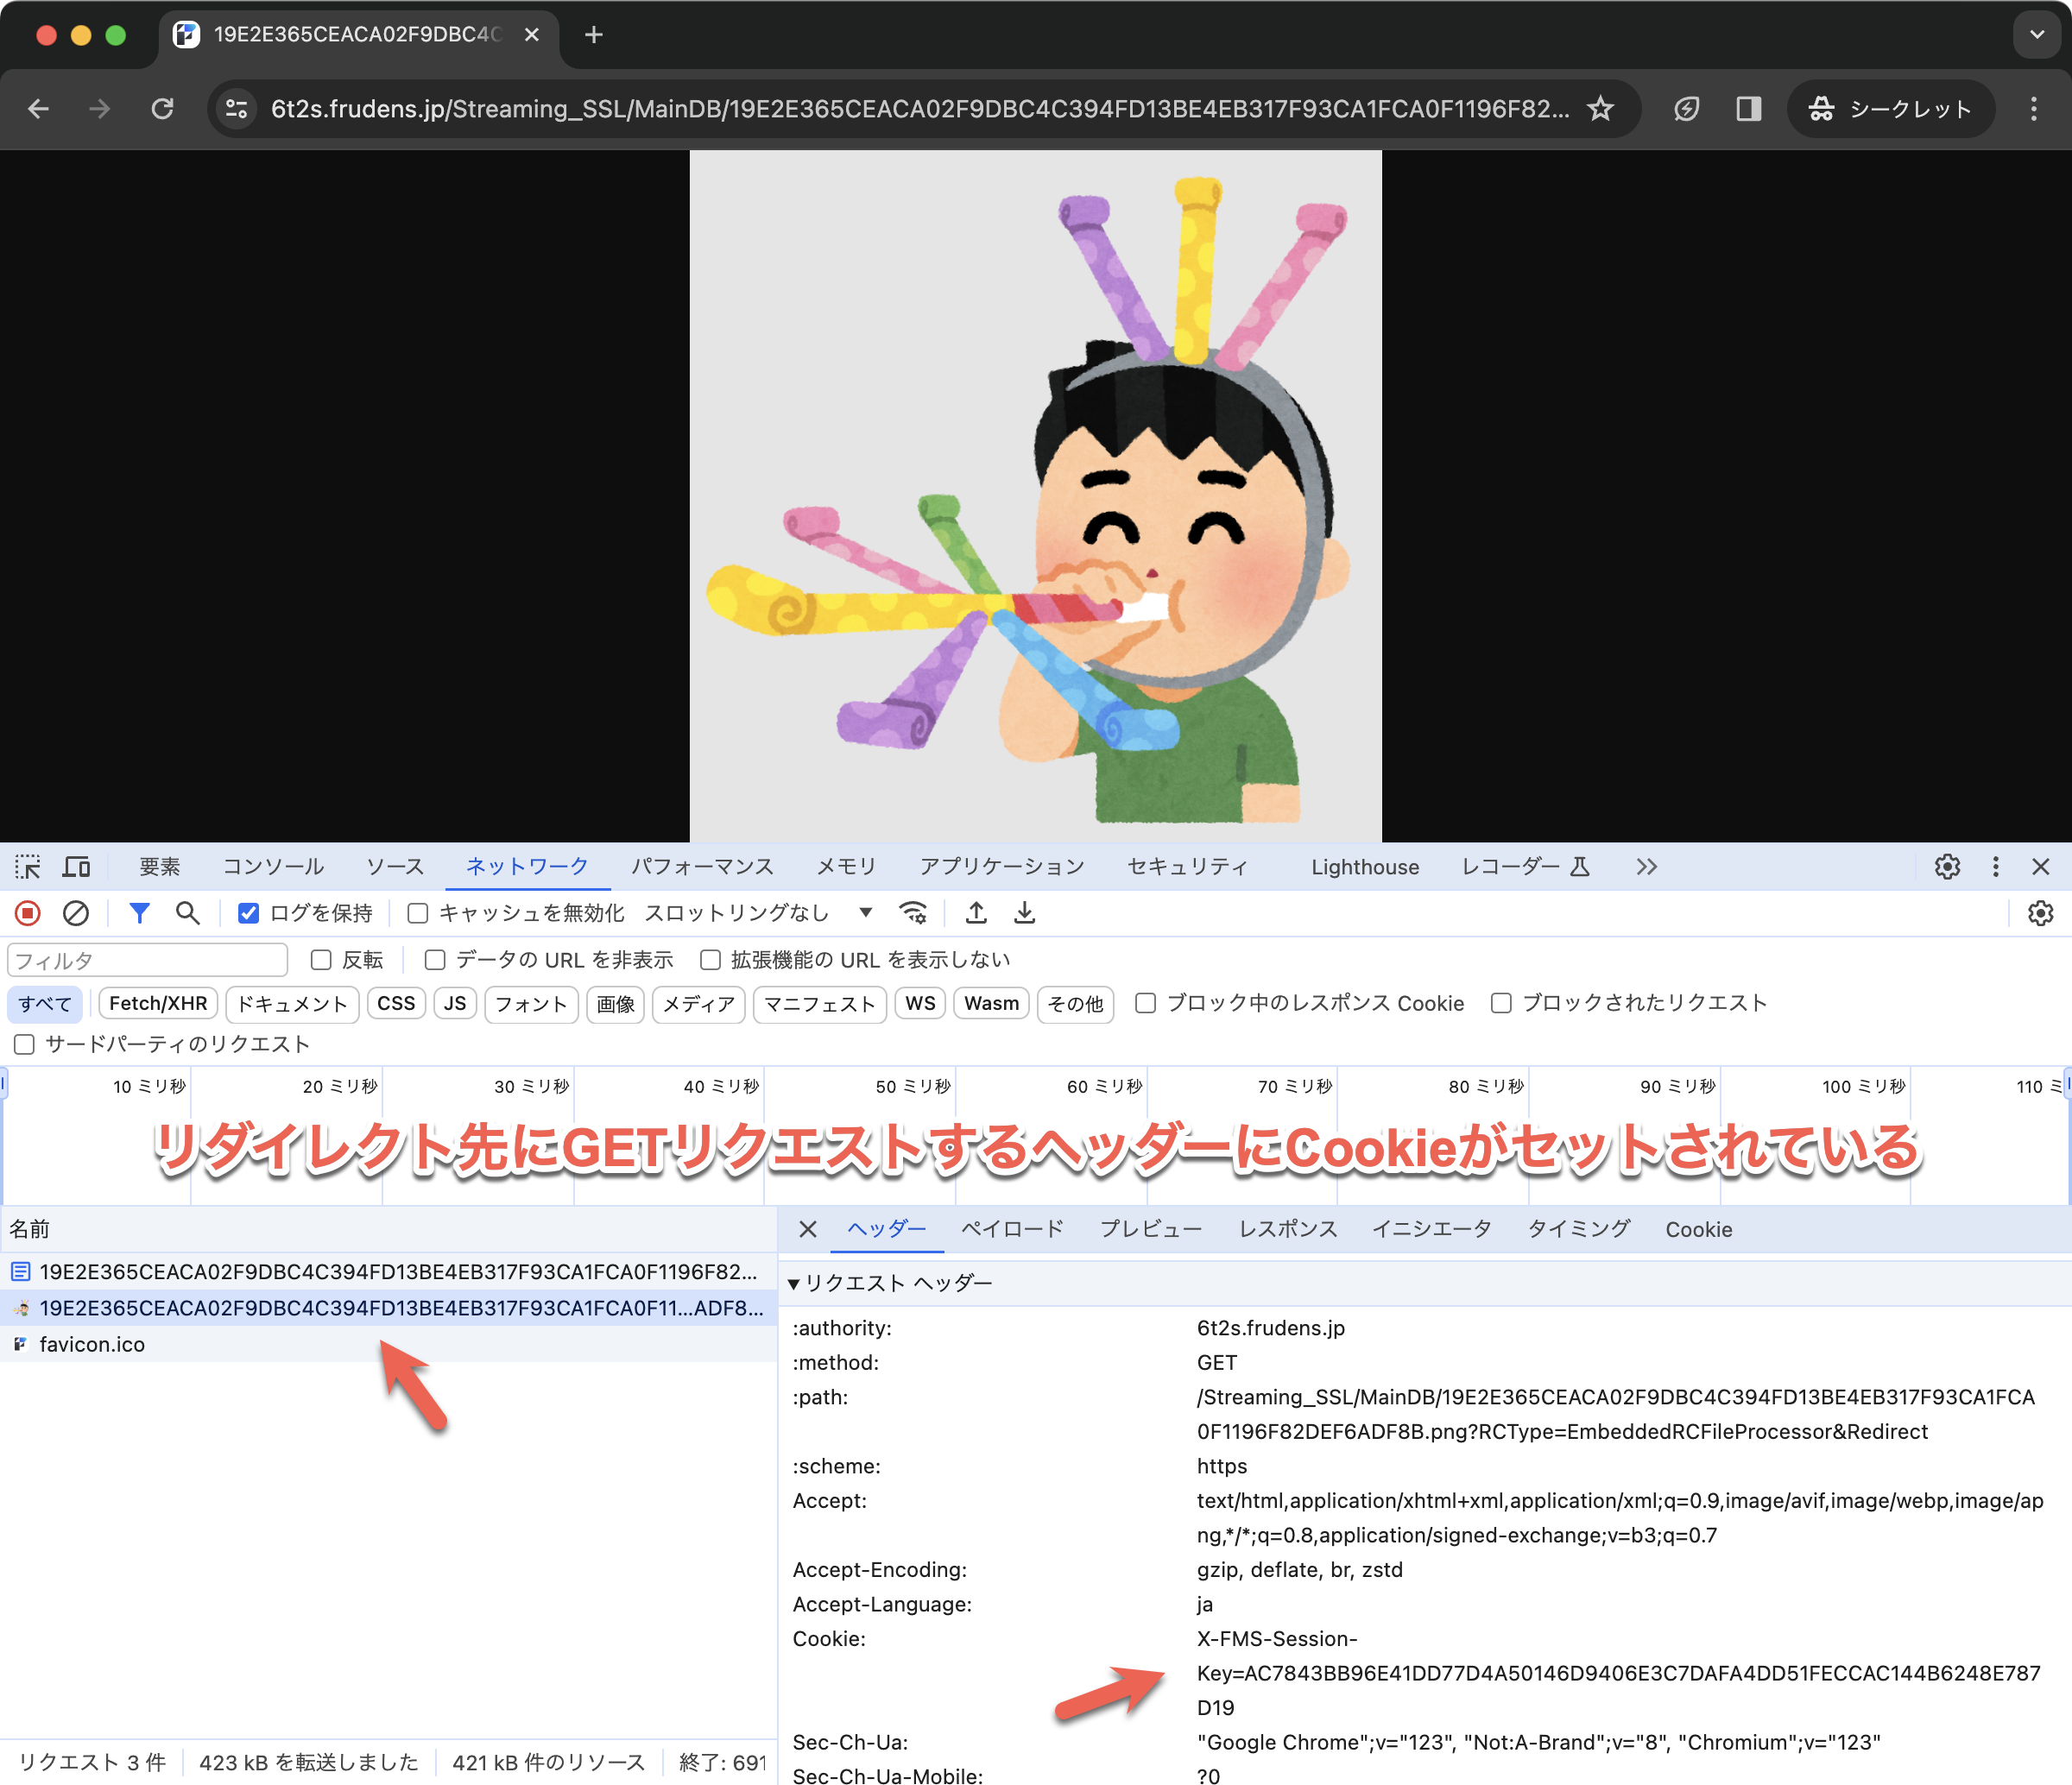Open Network panel settings gear

pos(2040,913)
